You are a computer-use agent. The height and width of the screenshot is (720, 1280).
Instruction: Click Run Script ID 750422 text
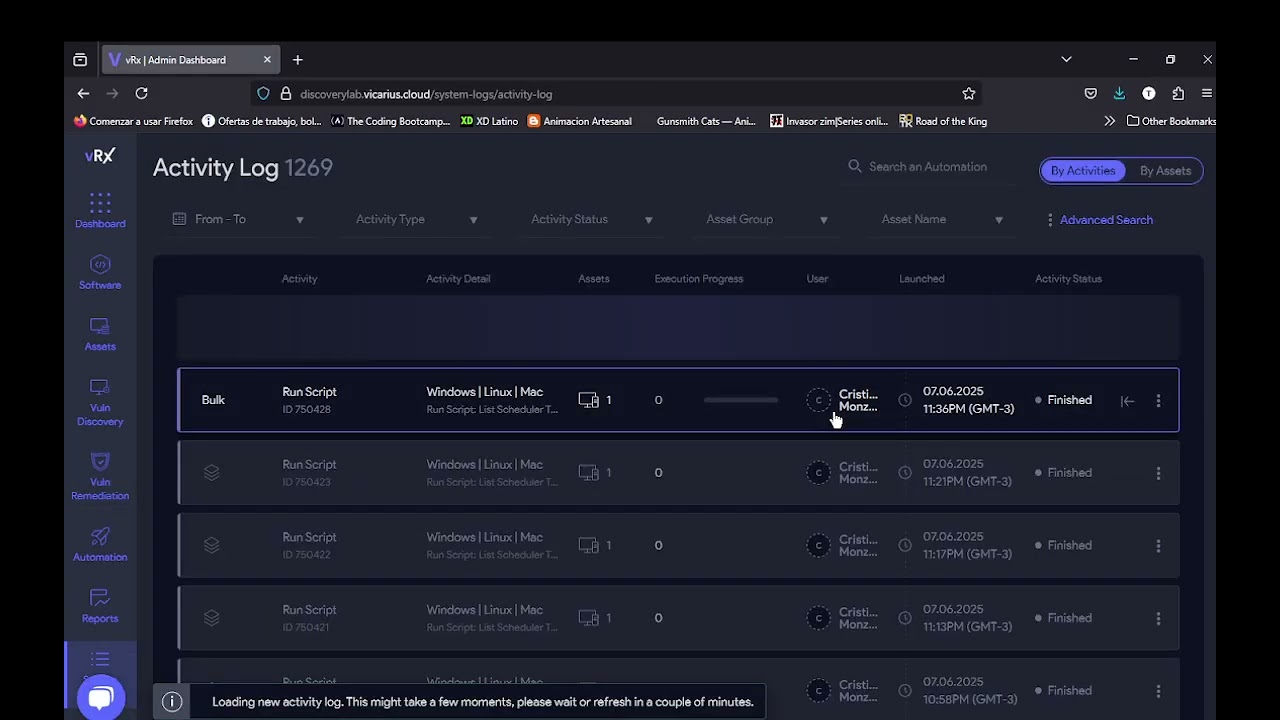(309, 546)
